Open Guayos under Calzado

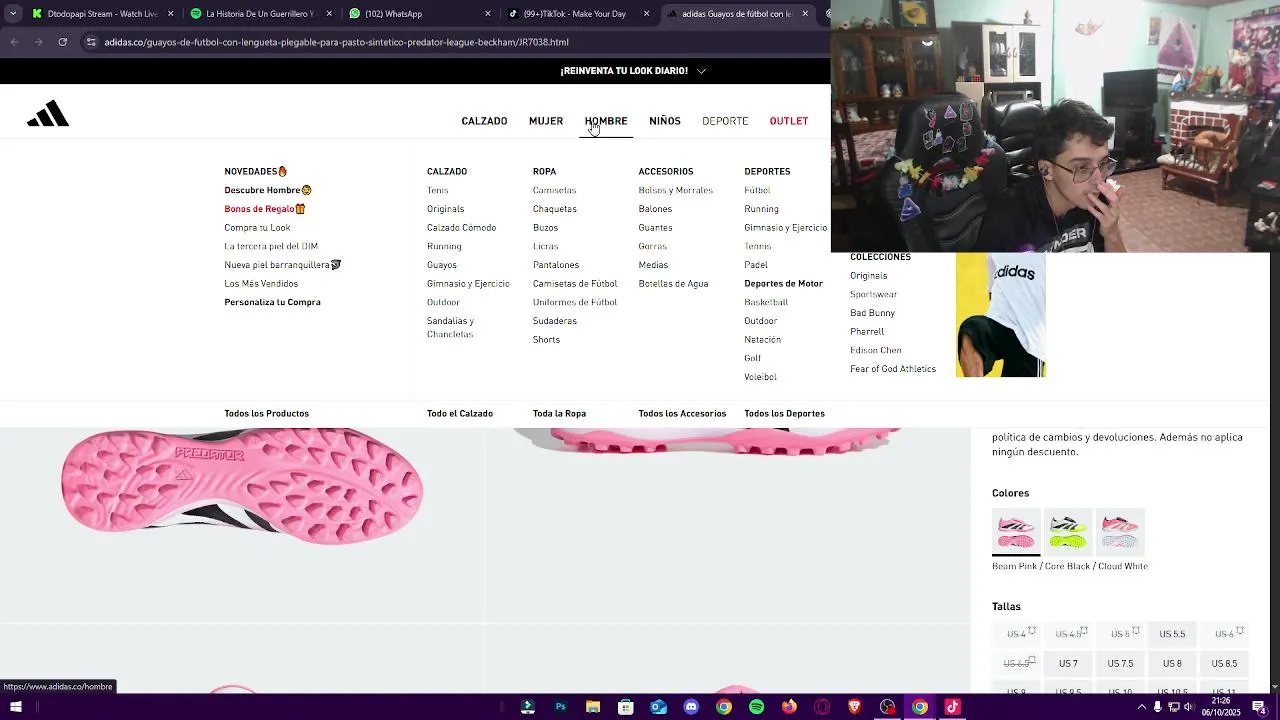coord(442,265)
